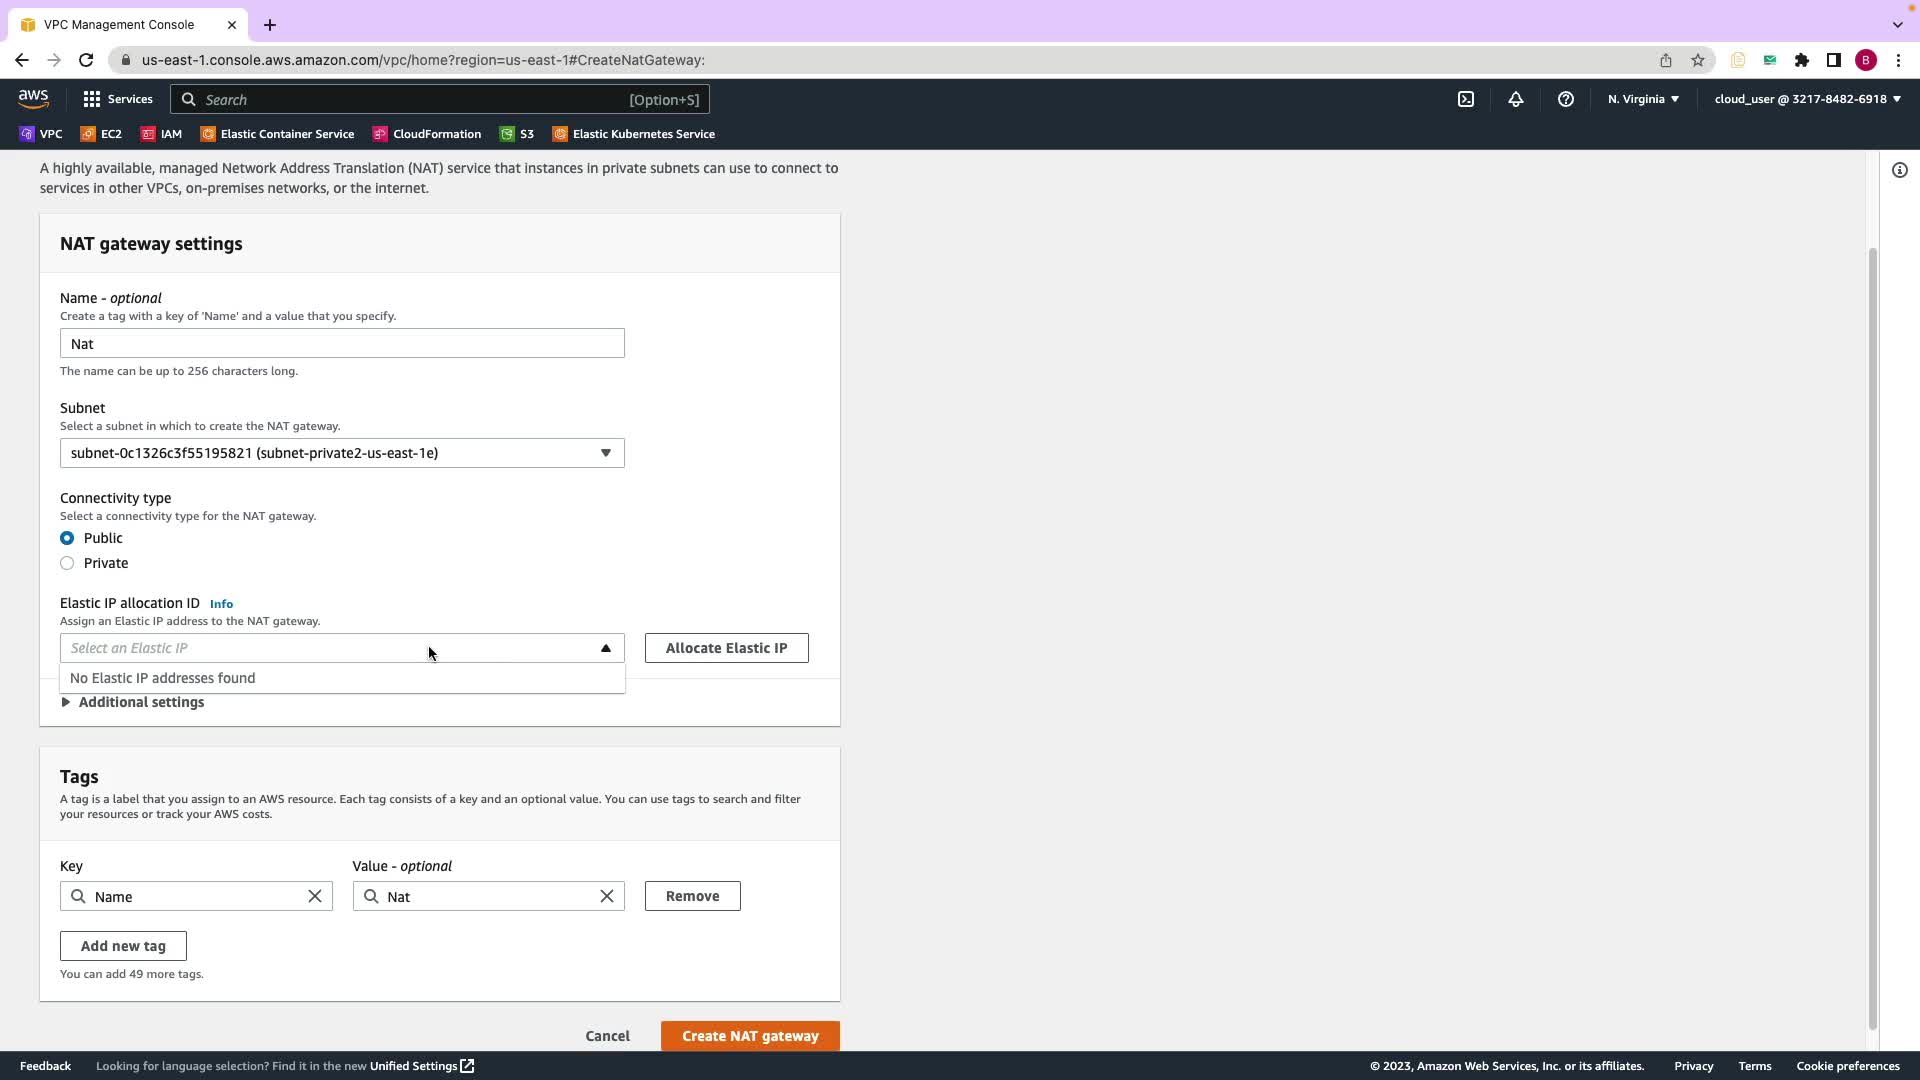Viewport: 1920px width, 1080px height.
Task: Open CloudFormation shortcut in favorites bar
Action: [x=427, y=134]
